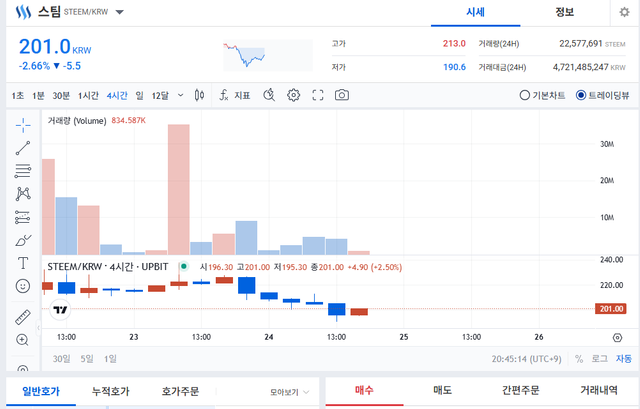Switch to the 시세 tab
Viewport: 640px width, 409px height.
pyautogui.click(x=476, y=12)
